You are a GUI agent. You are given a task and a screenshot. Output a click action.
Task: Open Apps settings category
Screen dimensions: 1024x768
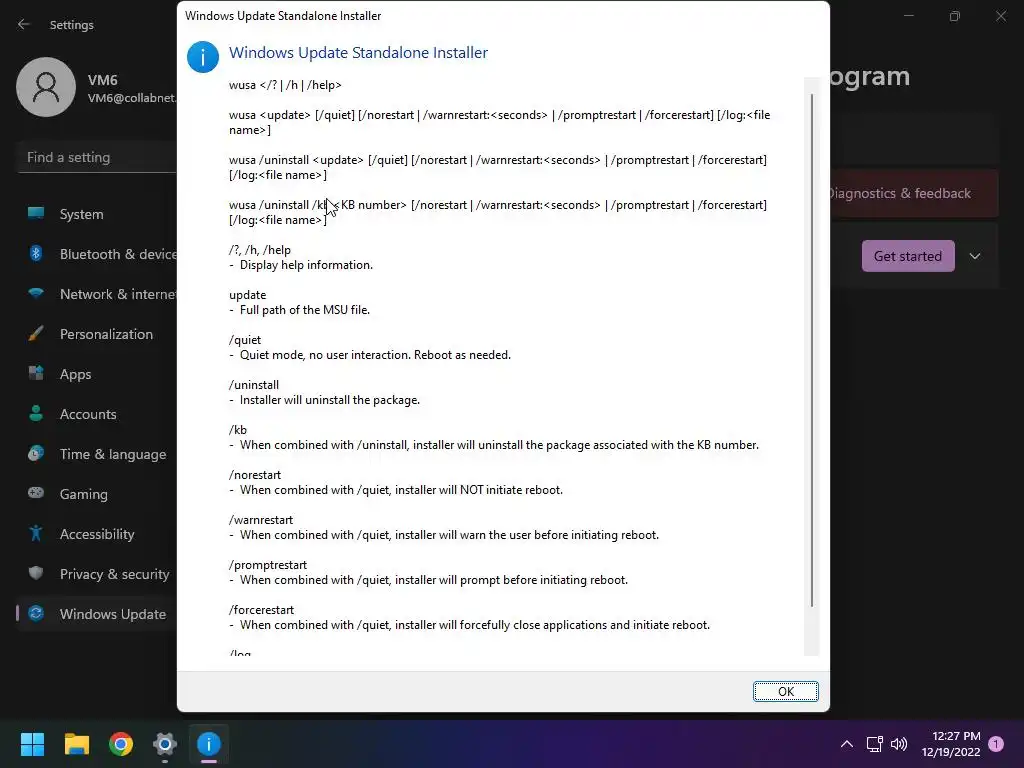(x=98, y=374)
